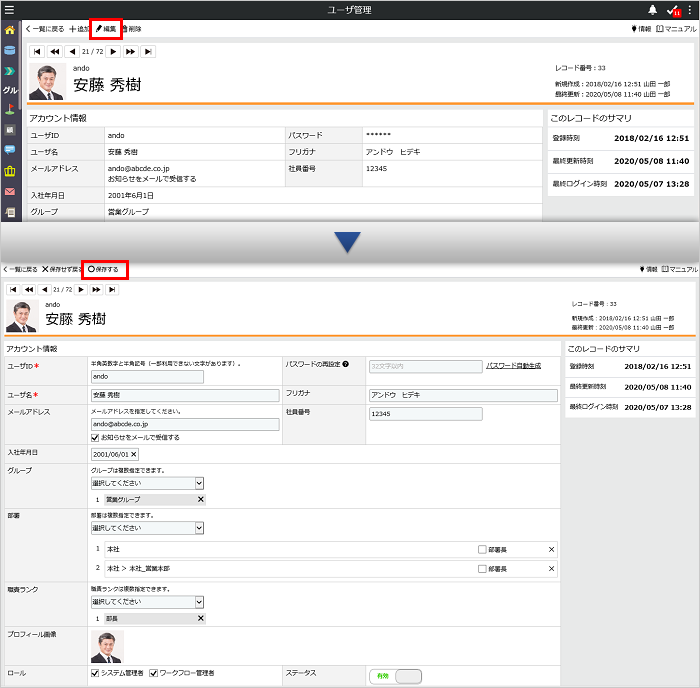
Task: Go to next record in edit-screen navigator
Action: [81, 290]
